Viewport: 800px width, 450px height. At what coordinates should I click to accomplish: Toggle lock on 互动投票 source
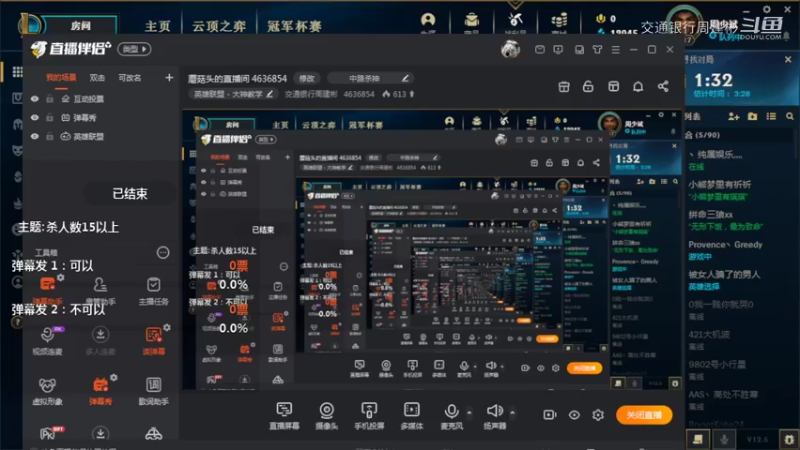coord(49,99)
